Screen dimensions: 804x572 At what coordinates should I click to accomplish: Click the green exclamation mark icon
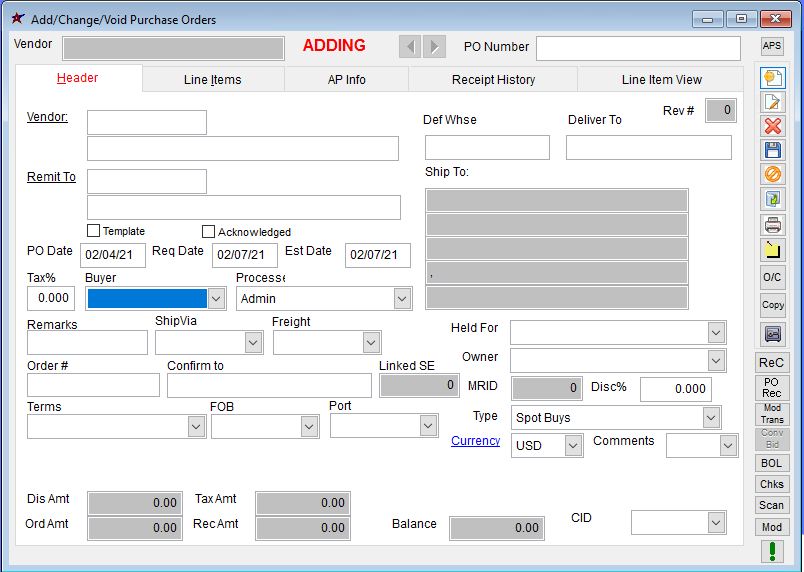(772, 551)
